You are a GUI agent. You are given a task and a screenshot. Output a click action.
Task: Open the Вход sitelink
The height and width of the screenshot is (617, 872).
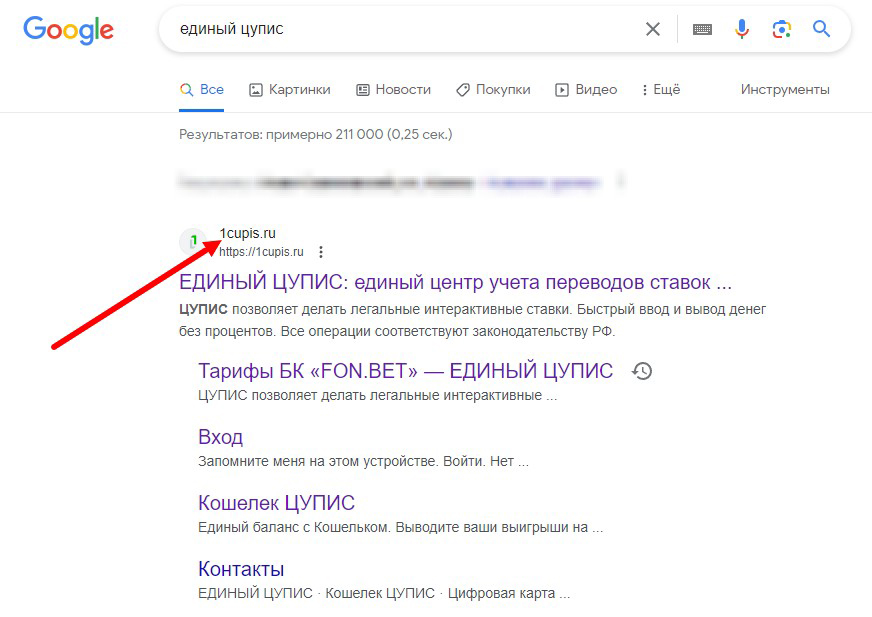[220, 437]
